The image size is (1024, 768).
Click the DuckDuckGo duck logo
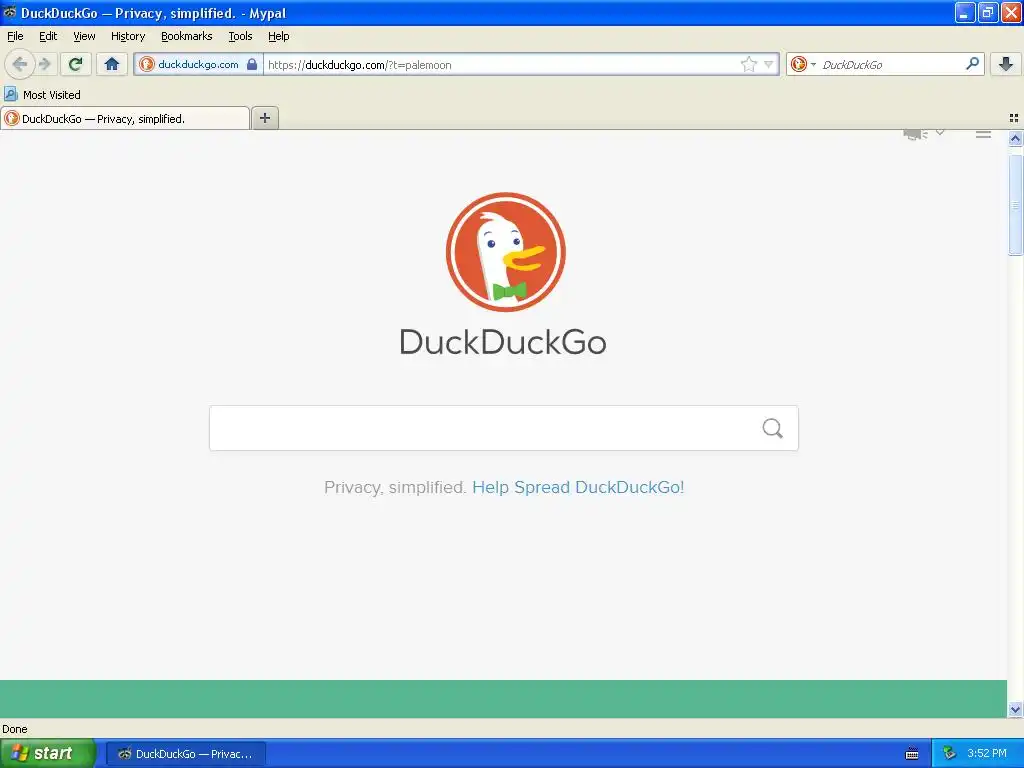click(505, 252)
